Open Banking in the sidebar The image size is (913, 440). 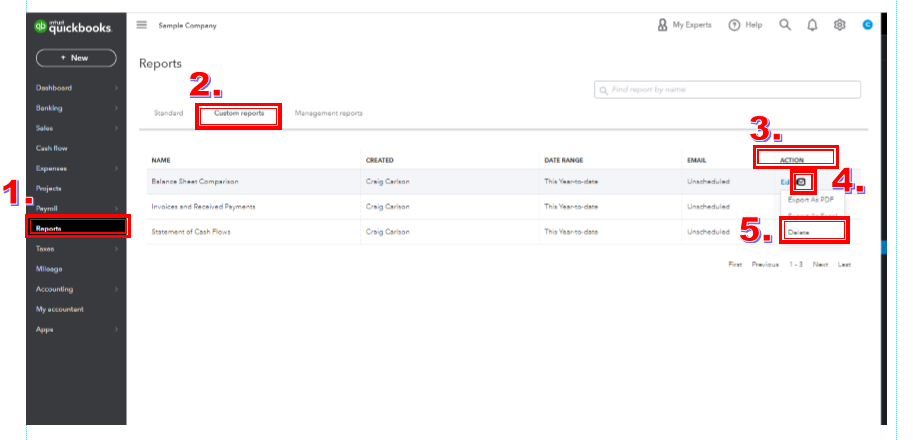[49, 108]
